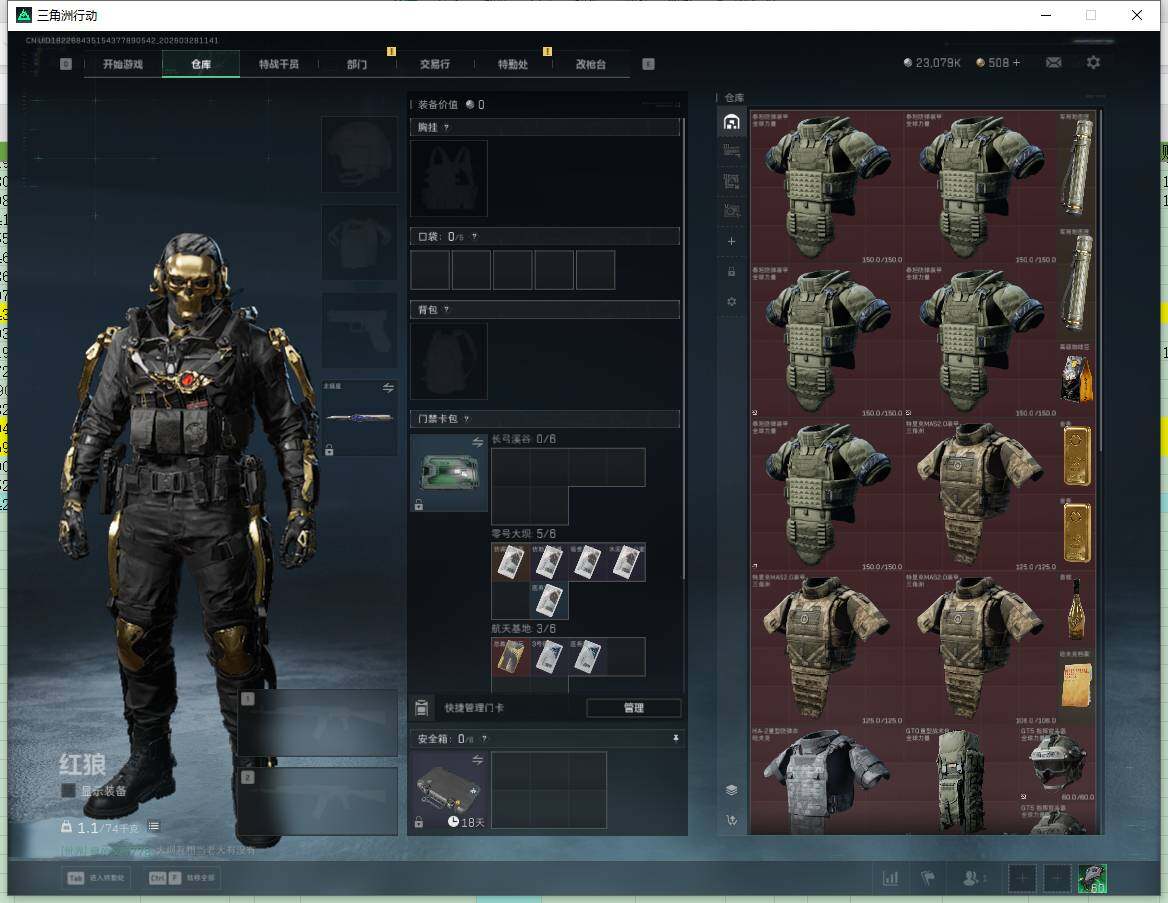Swap the melee weapon with arrows icon
The image size is (1168, 903).
point(388,388)
